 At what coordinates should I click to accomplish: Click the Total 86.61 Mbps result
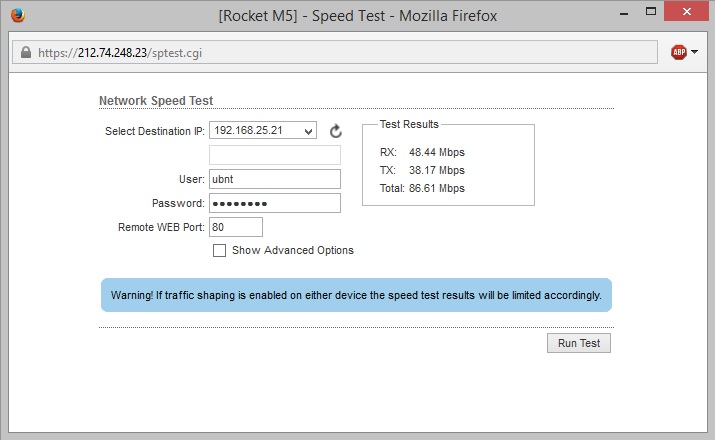coord(422,188)
